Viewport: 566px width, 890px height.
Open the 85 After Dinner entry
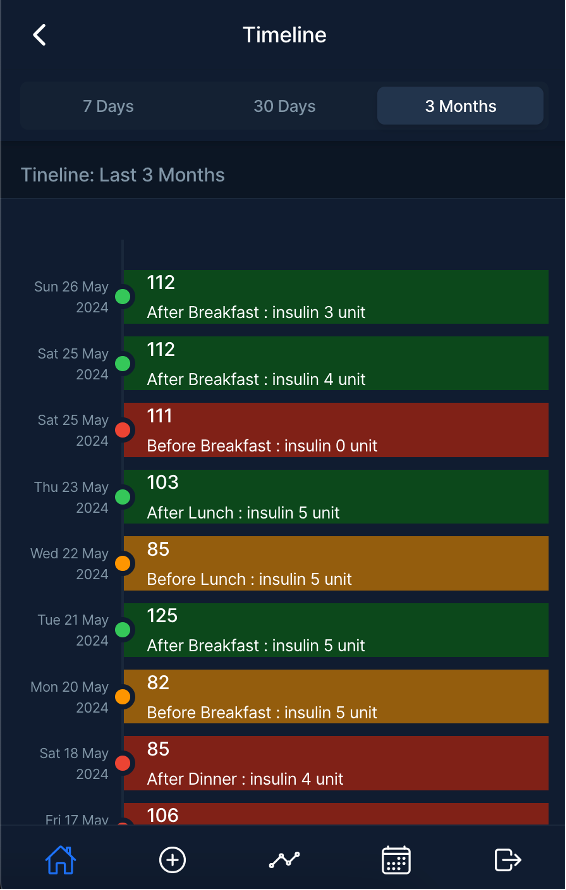[336, 763]
